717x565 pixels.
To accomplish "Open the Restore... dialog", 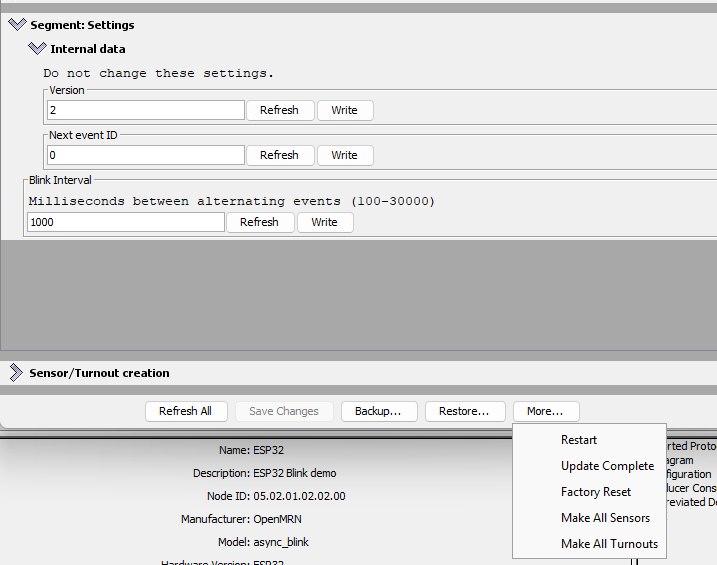I will pyautogui.click(x=465, y=411).
